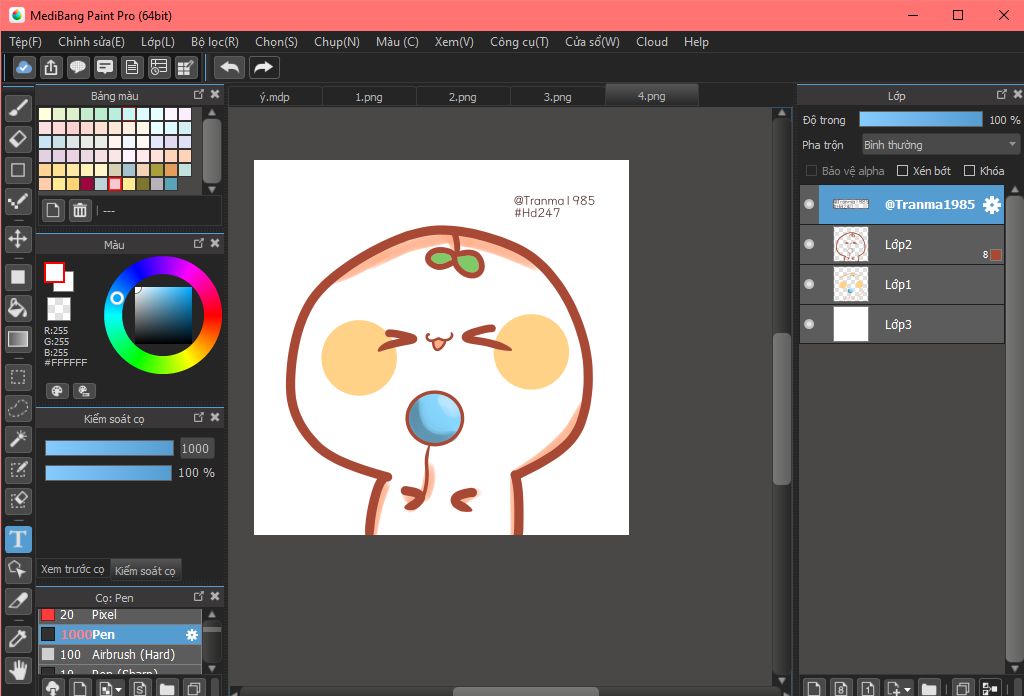Close the Bảng màu panel
The image size is (1024, 696).
[215, 95]
